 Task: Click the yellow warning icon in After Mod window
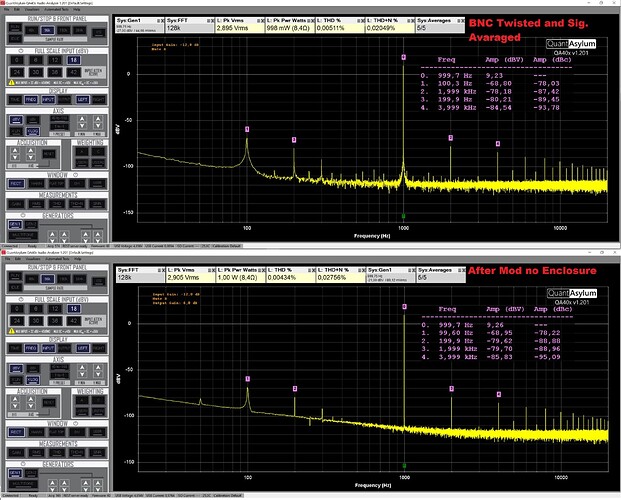click(x=11, y=331)
